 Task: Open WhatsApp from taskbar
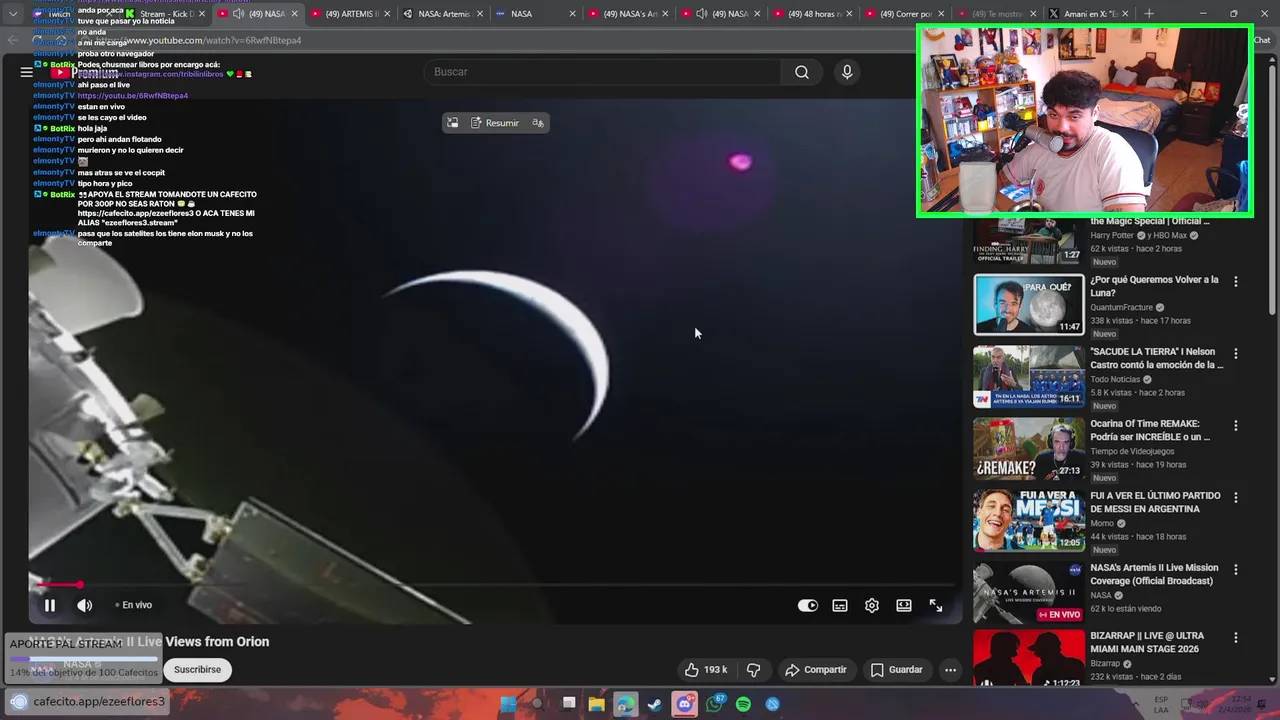714,704
